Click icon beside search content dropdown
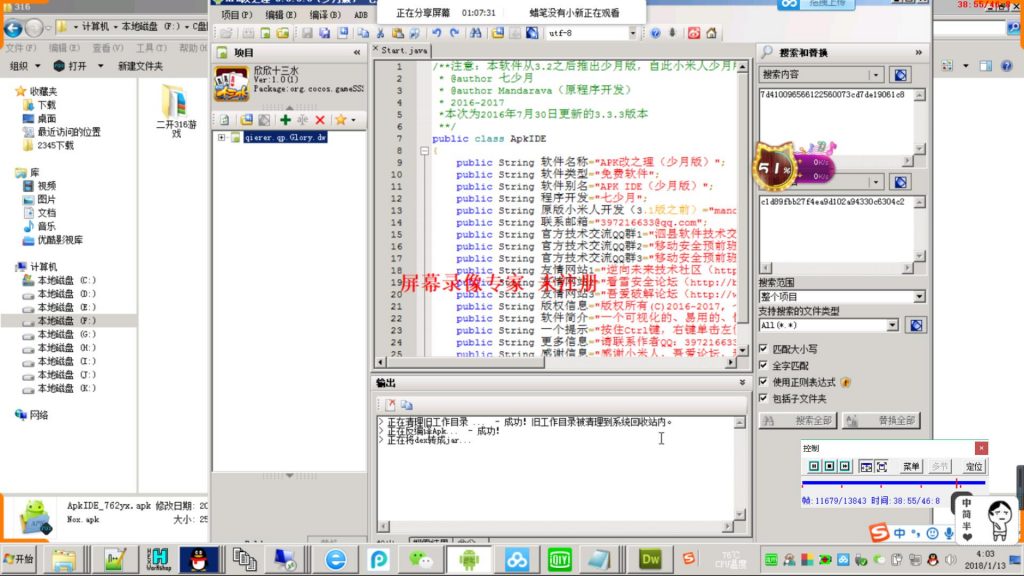 click(x=901, y=74)
